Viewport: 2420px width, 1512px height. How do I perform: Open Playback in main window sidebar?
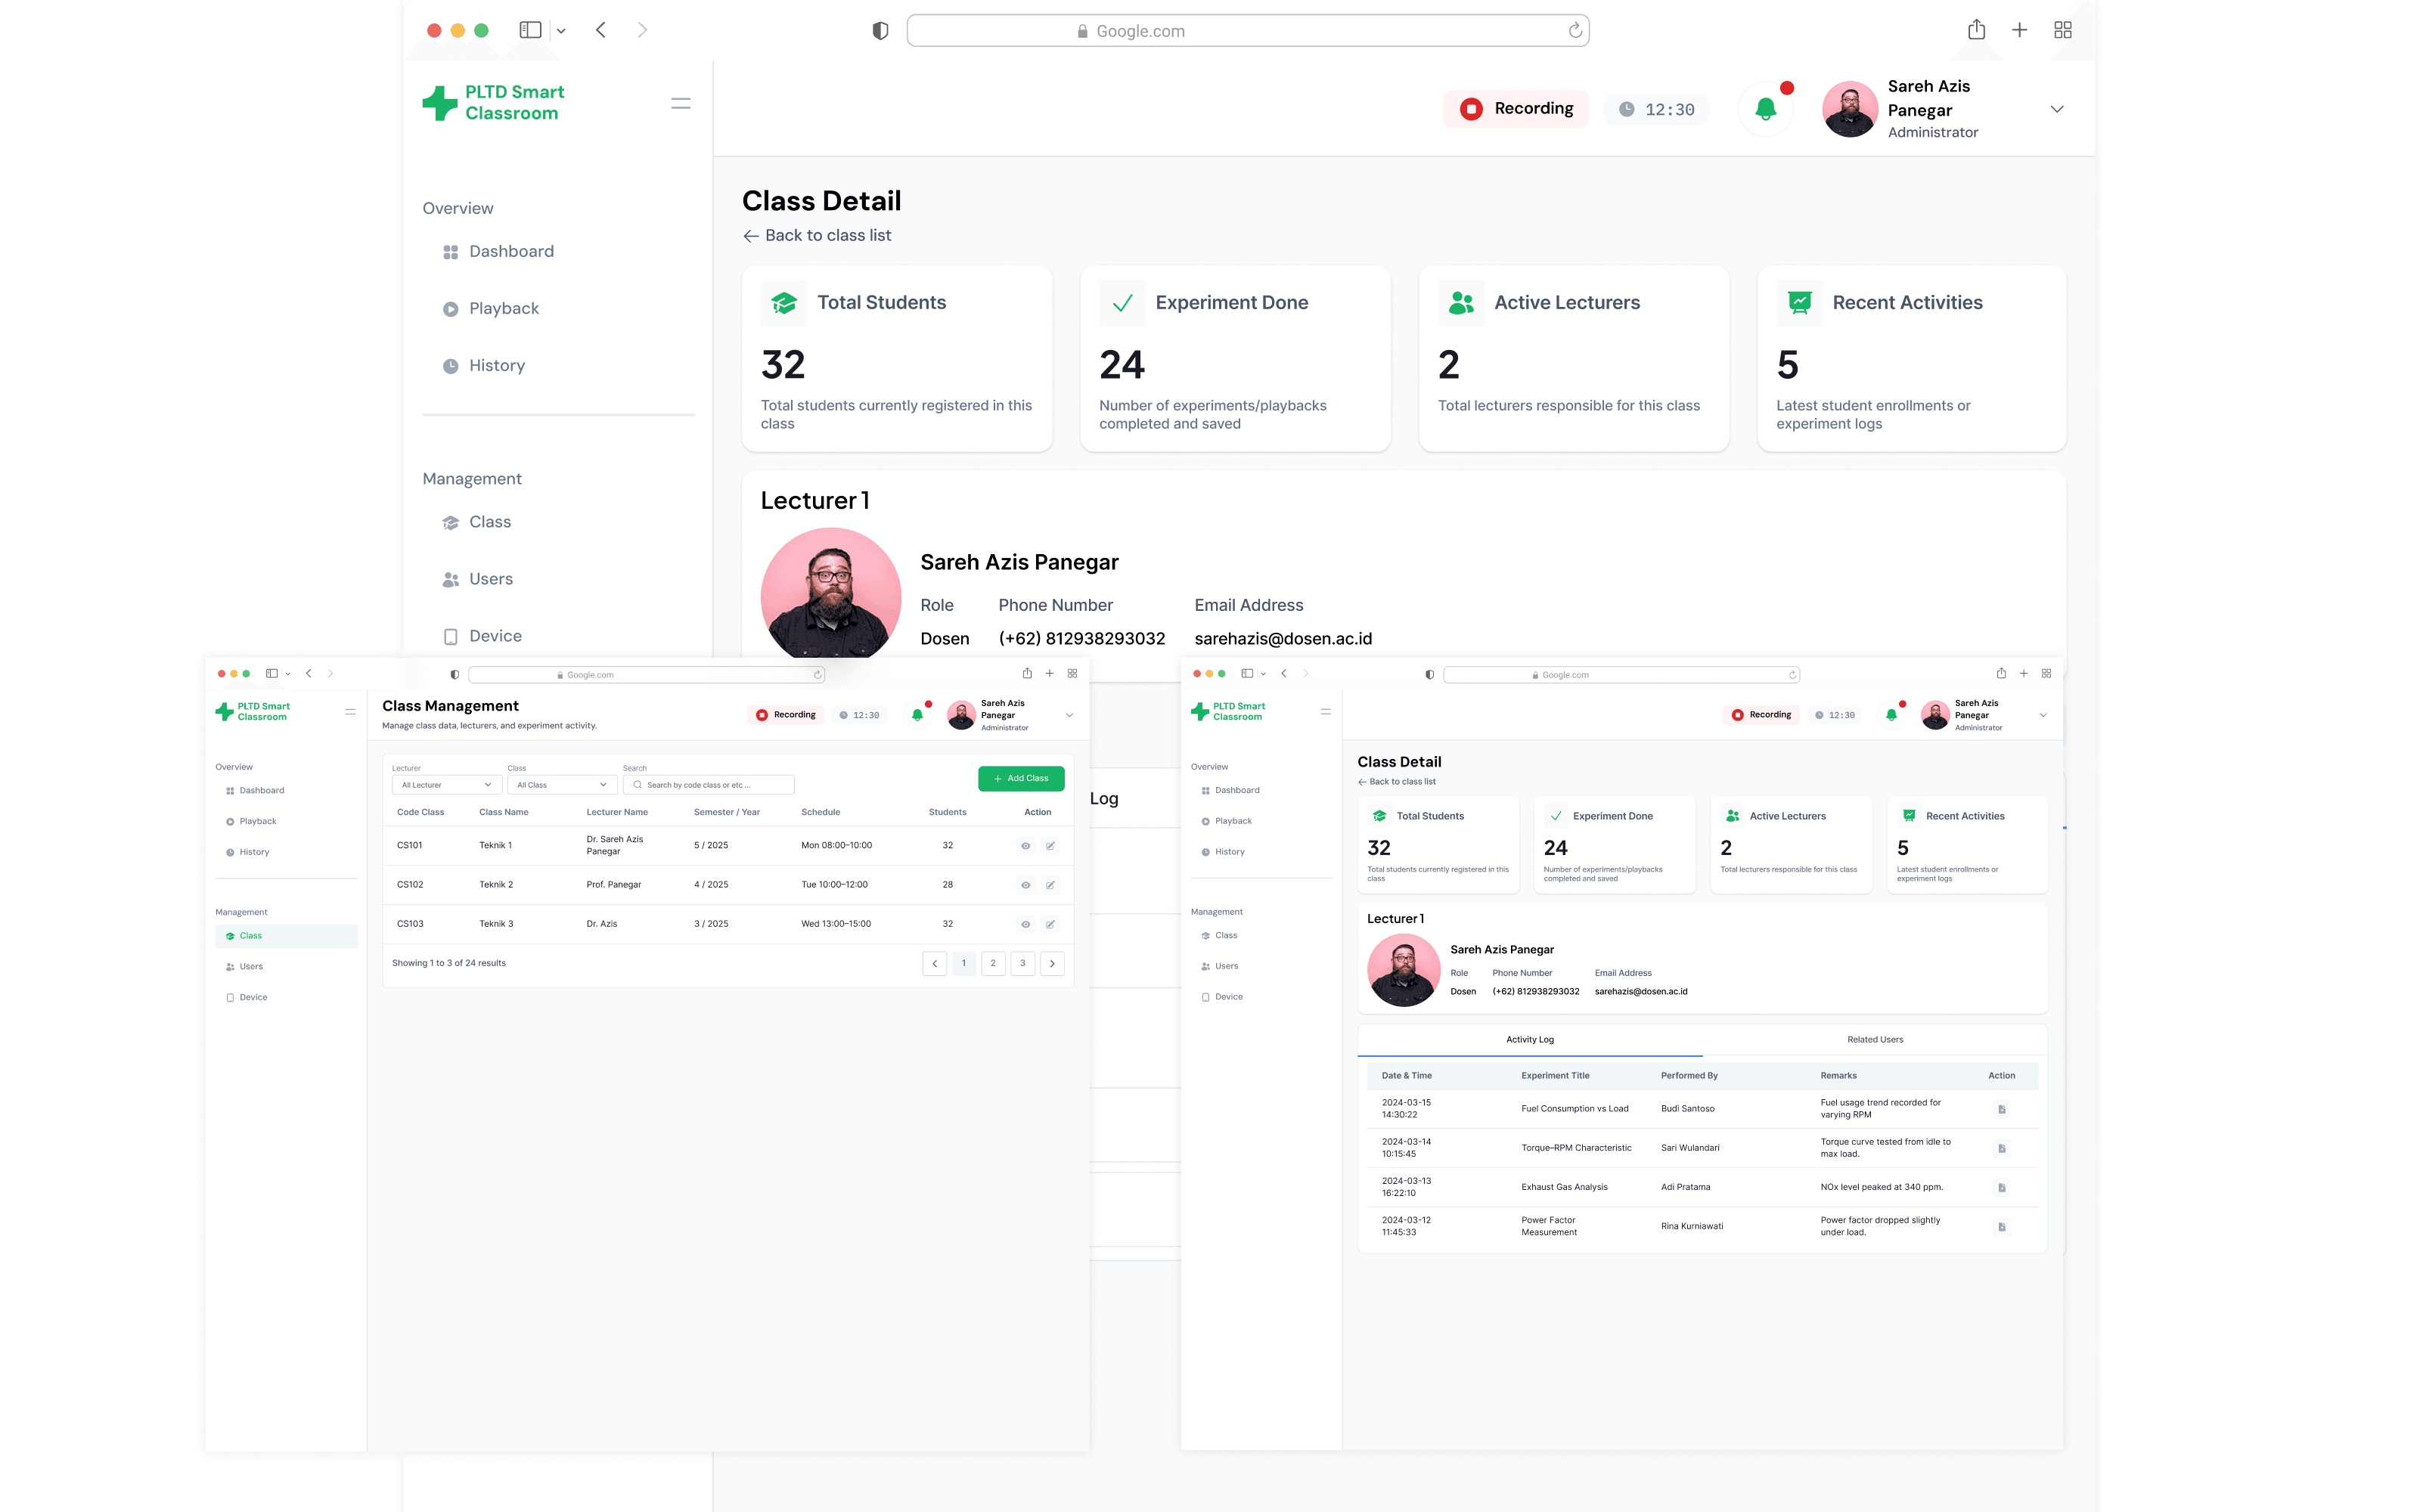(504, 308)
